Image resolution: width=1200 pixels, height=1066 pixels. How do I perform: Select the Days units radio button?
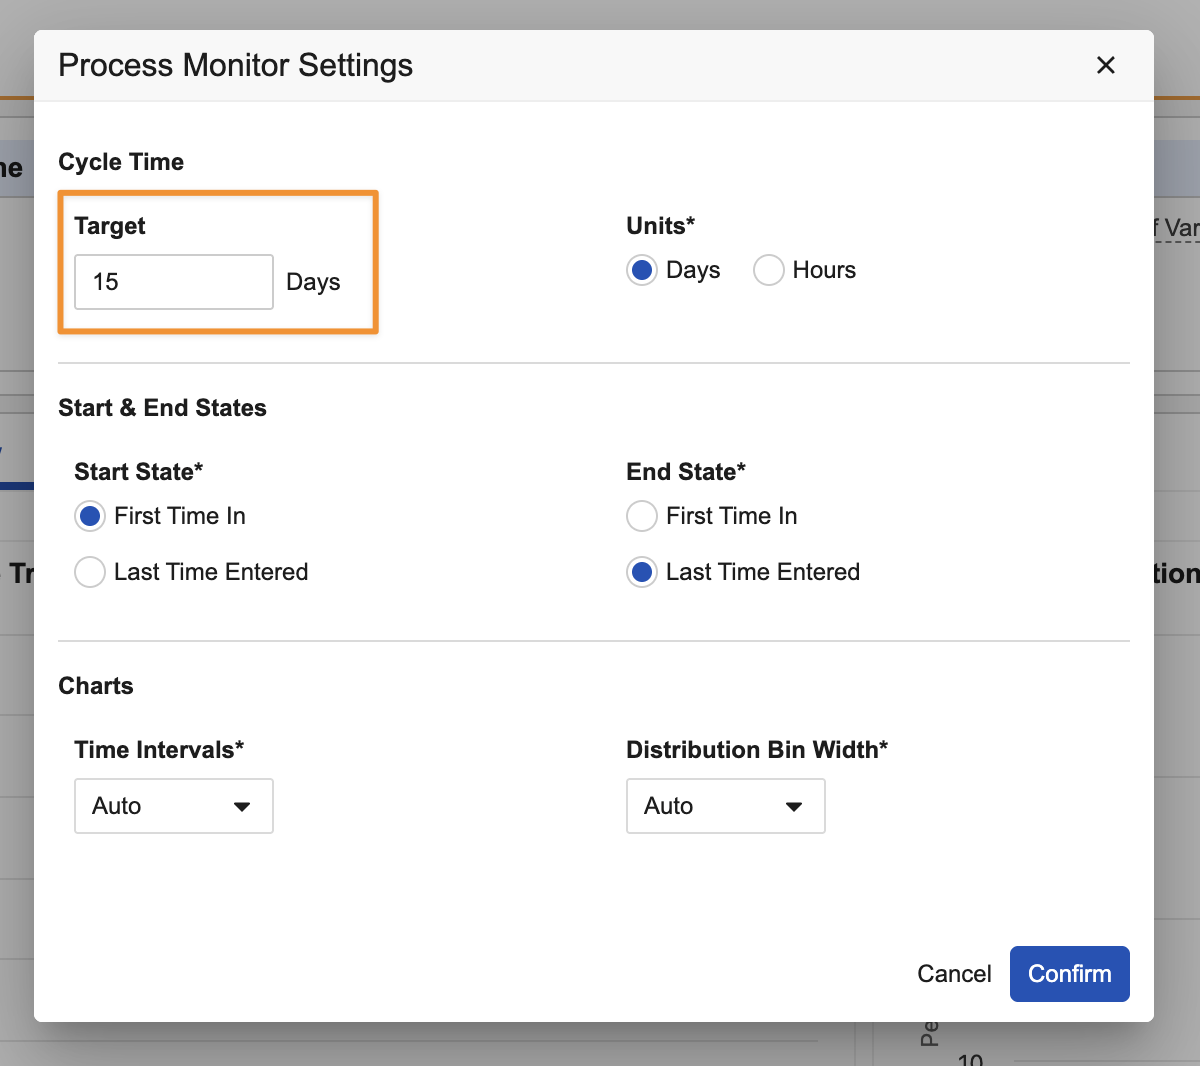pyautogui.click(x=642, y=270)
